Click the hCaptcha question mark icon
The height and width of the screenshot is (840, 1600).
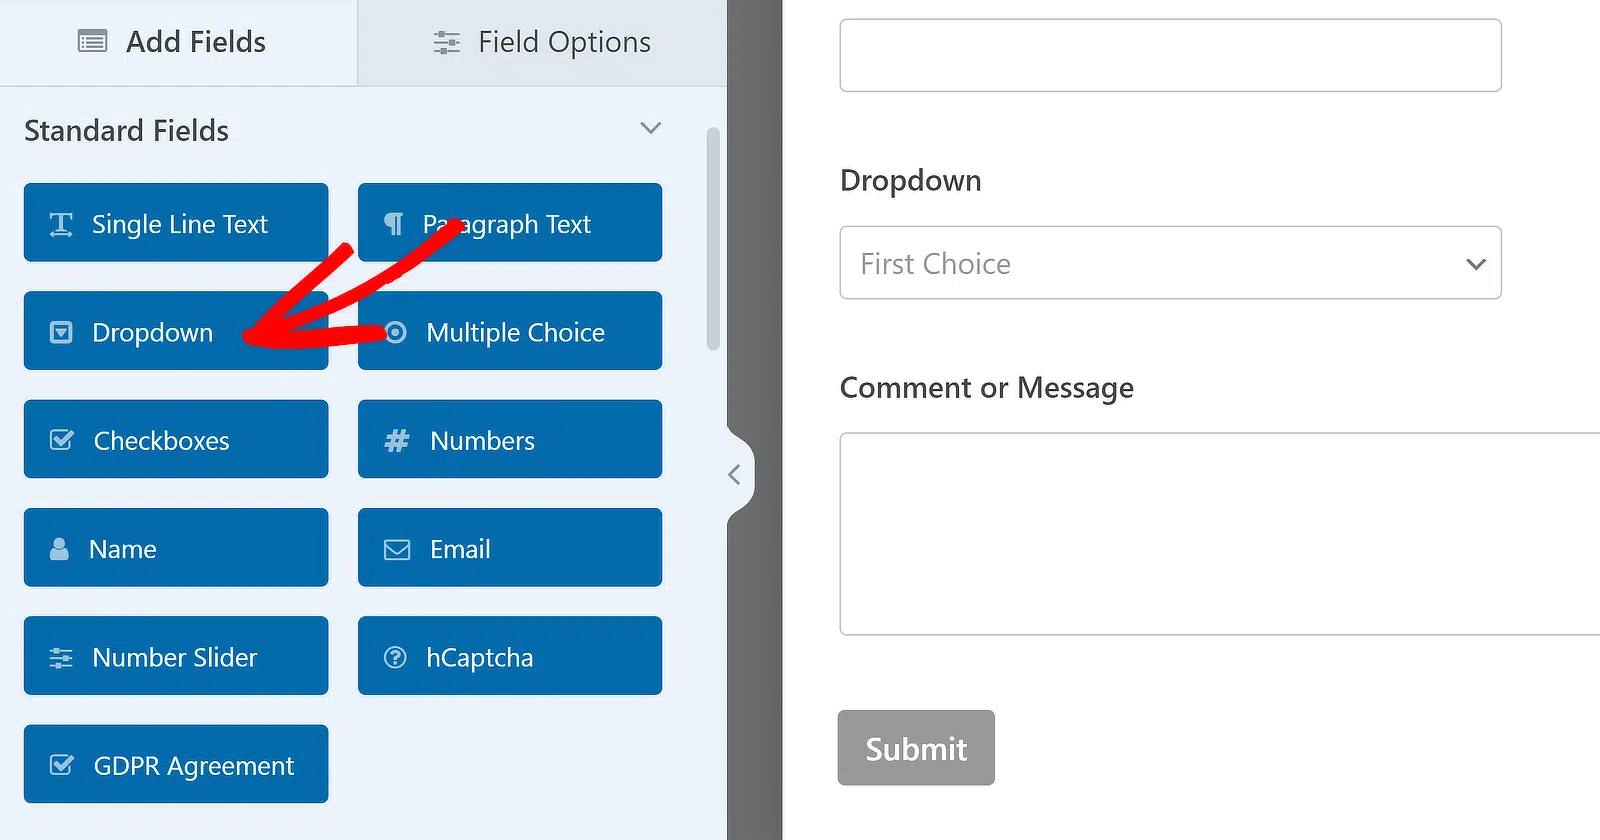(x=395, y=657)
